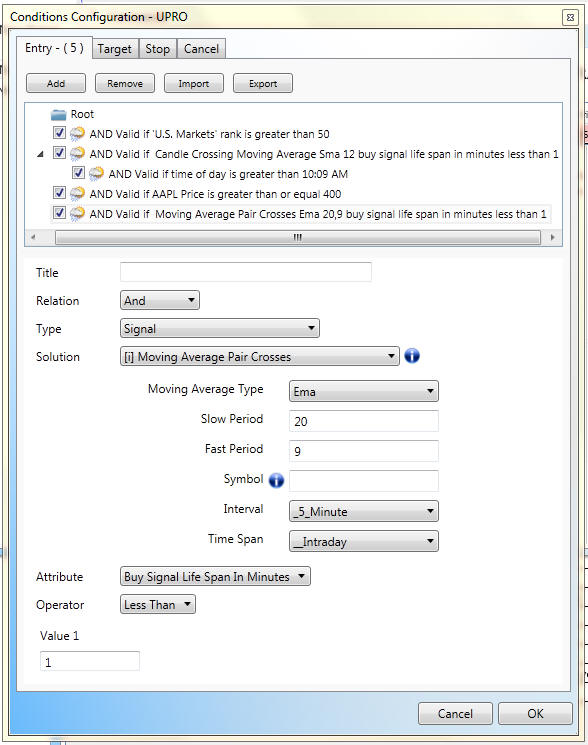The height and width of the screenshot is (745, 588).
Task: Click weather icon beside U.S. Markets rank condition
Action: pos(77,134)
